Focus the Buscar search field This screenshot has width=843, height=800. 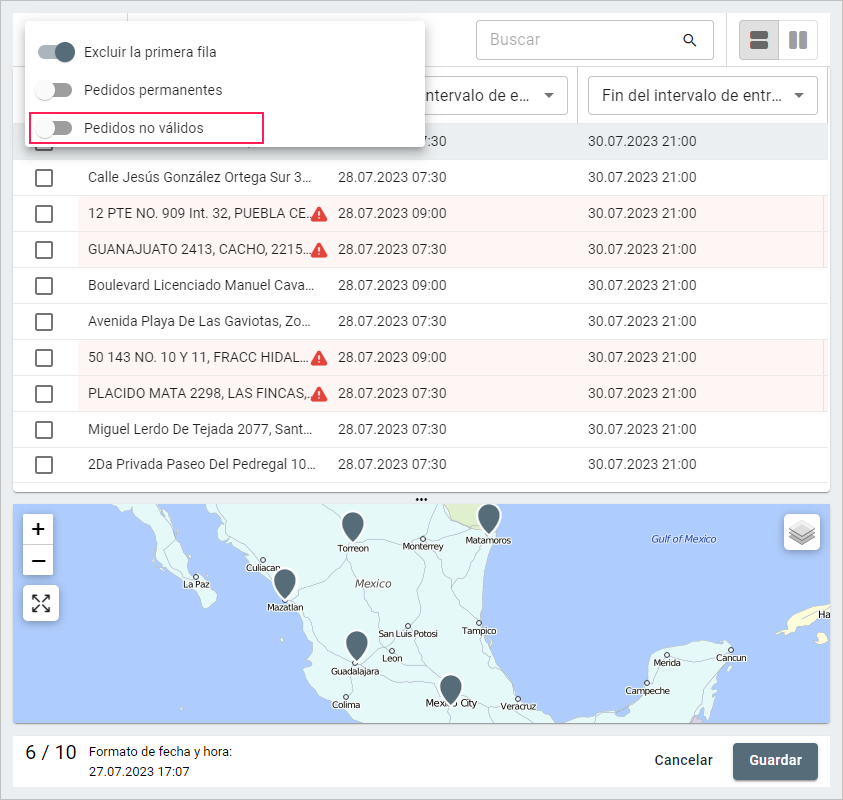580,40
